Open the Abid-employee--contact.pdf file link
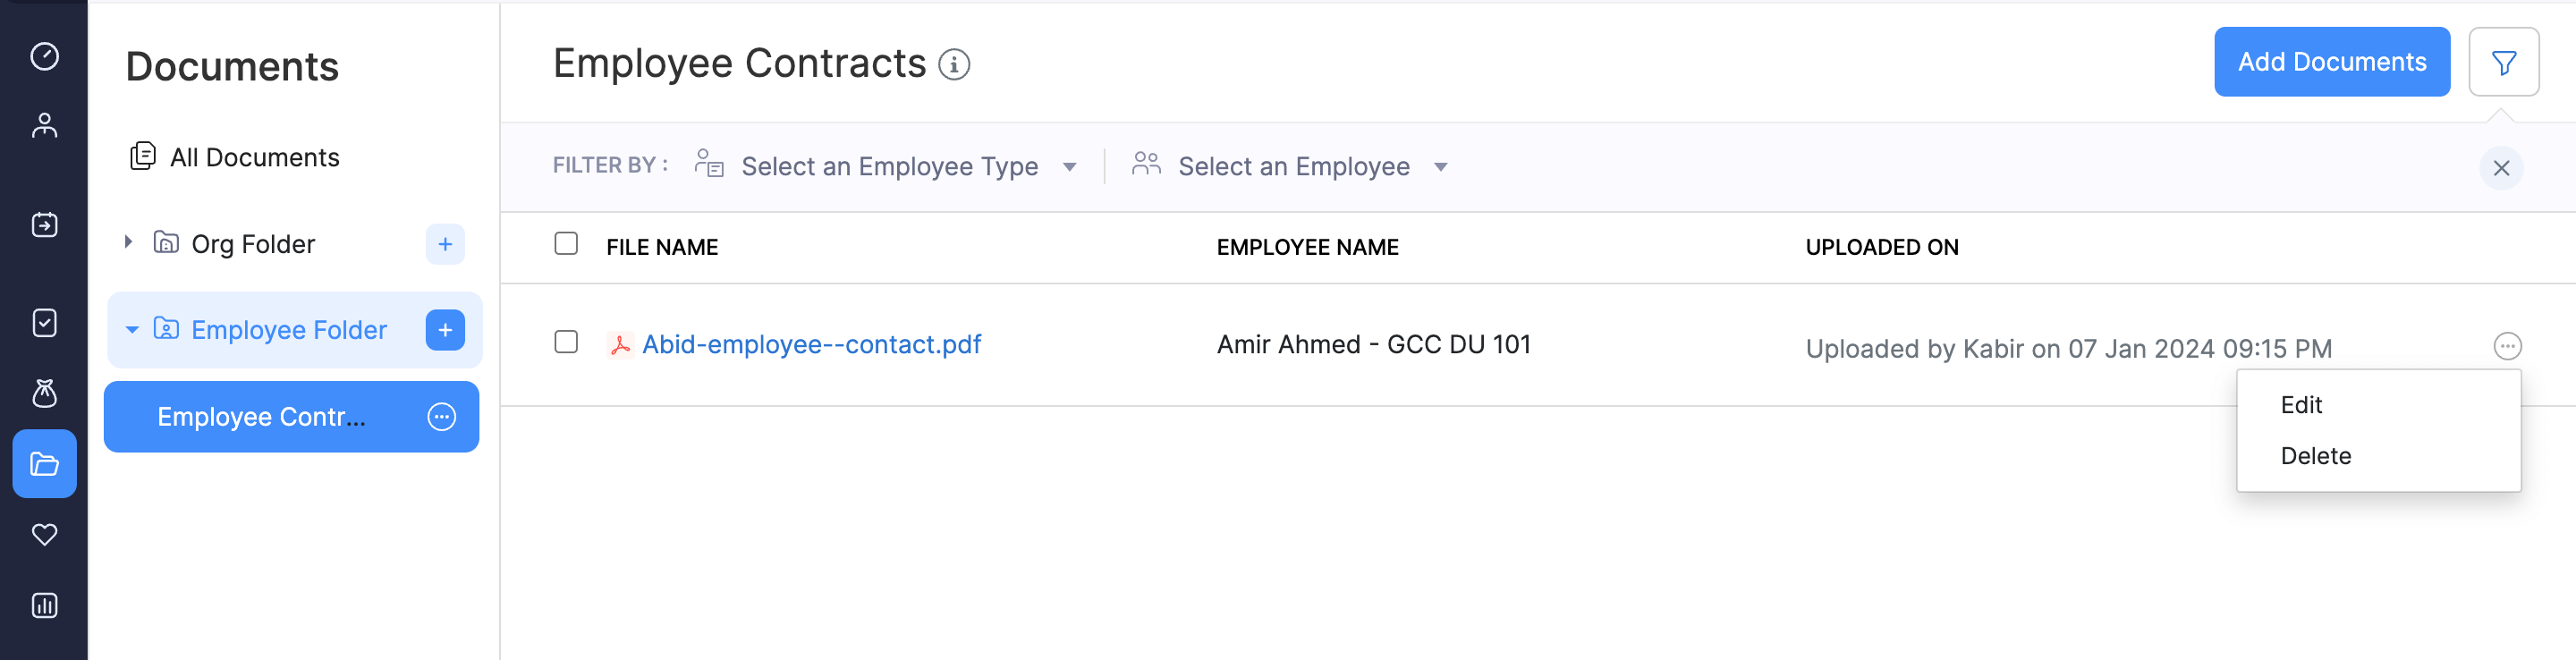 coord(811,344)
